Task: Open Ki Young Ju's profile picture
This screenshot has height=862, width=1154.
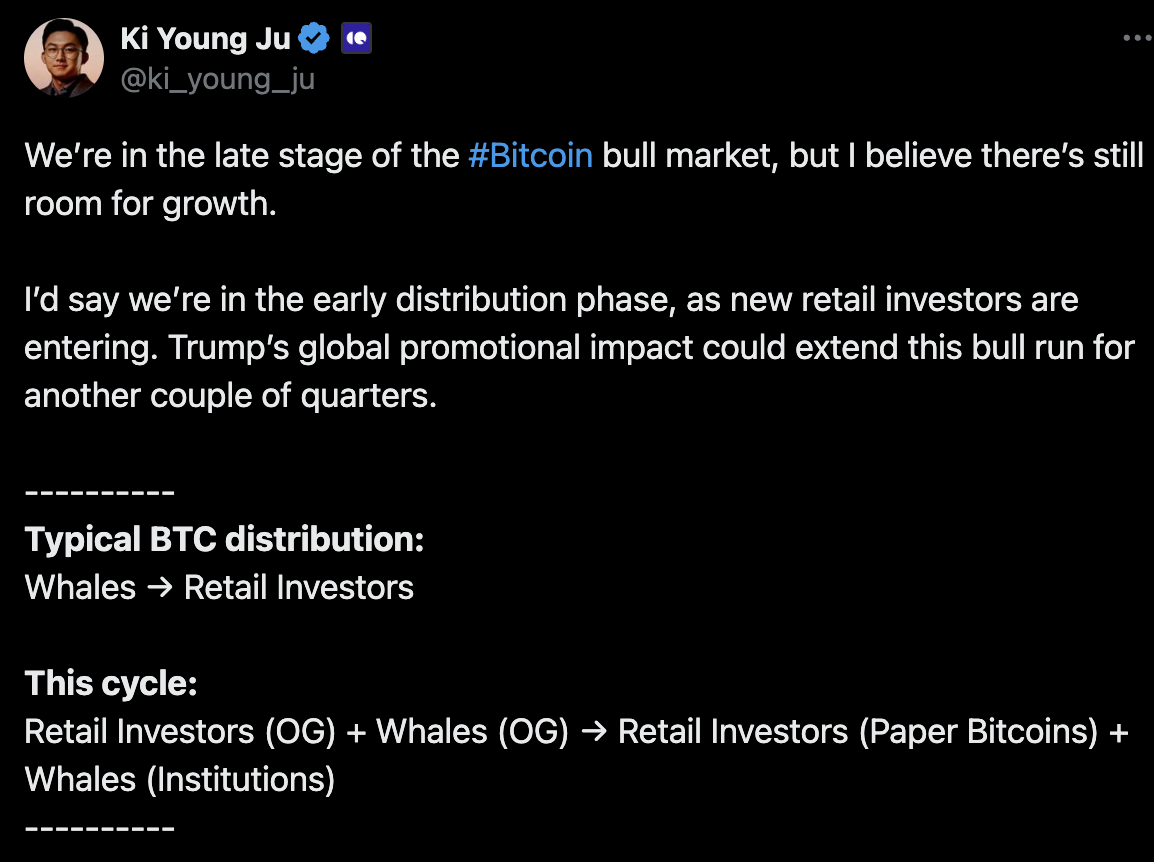Action: [65, 57]
